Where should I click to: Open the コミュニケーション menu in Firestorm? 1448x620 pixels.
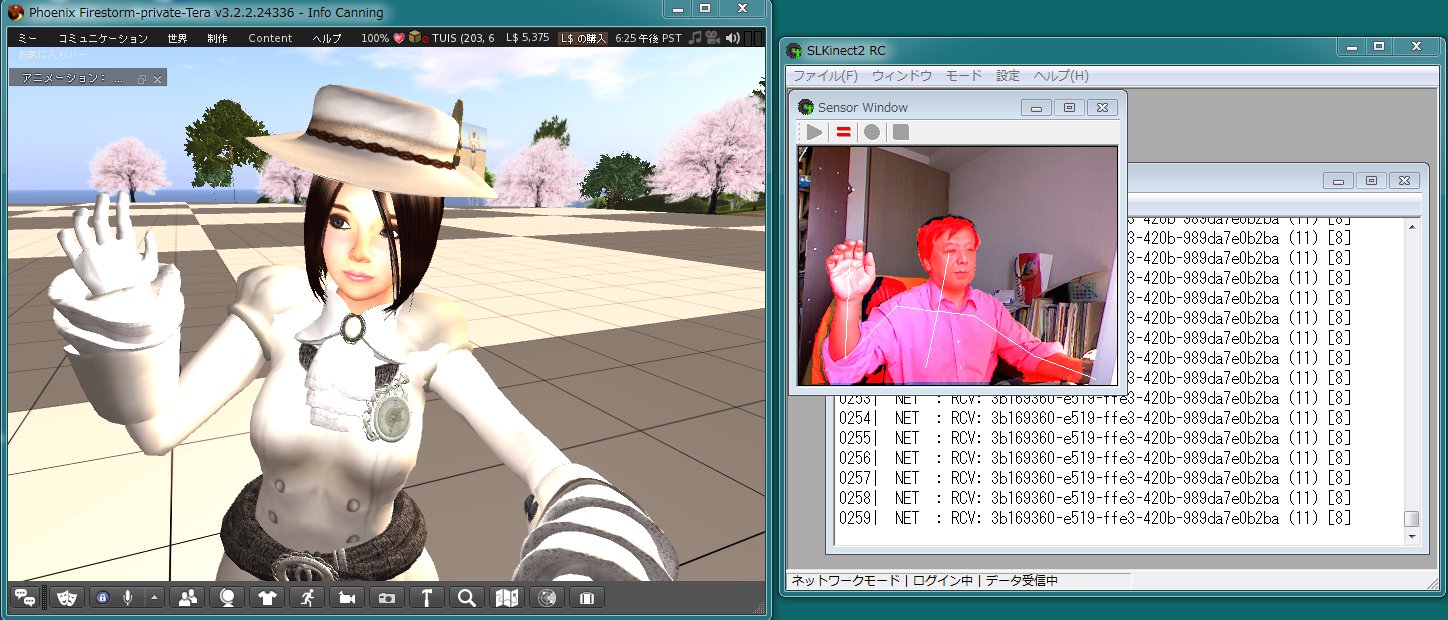pyautogui.click(x=103, y=38)
